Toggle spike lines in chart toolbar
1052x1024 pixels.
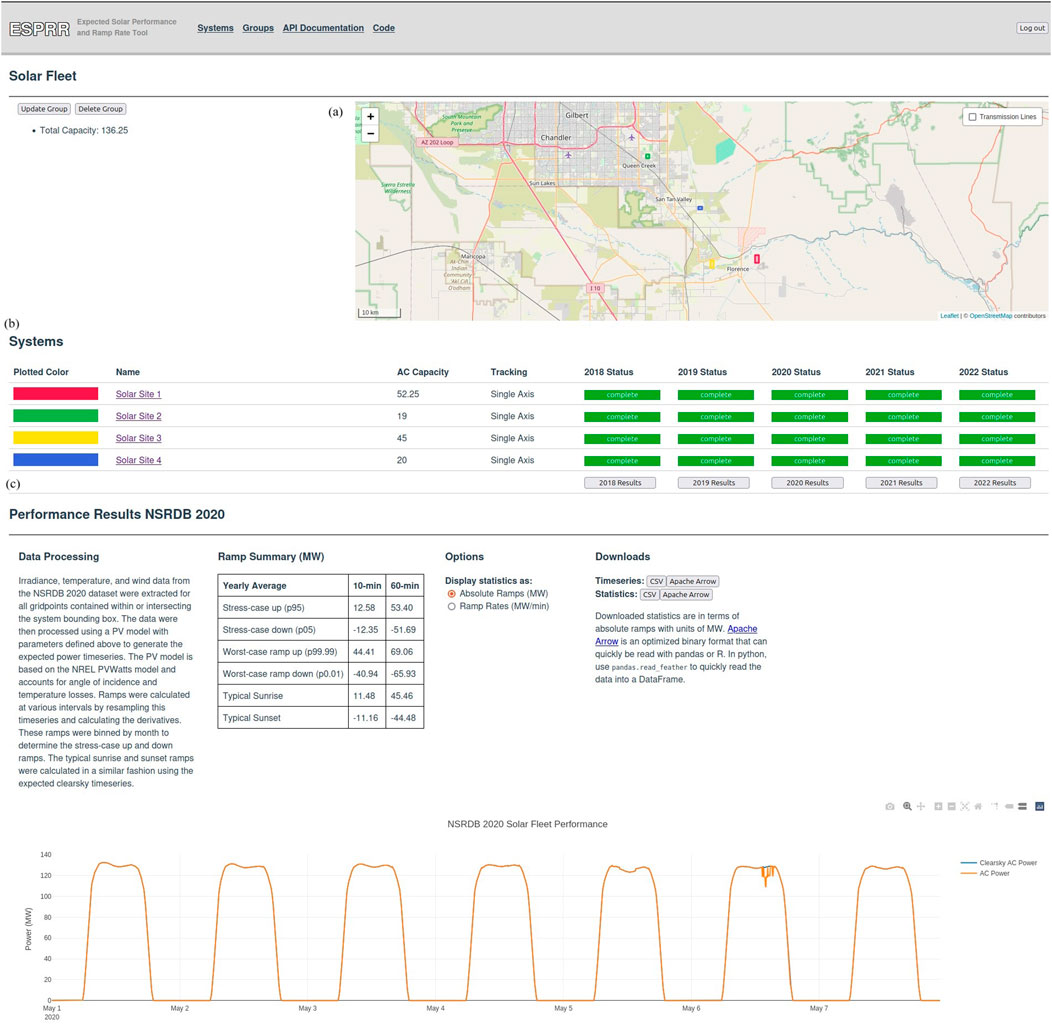[995, 807]
